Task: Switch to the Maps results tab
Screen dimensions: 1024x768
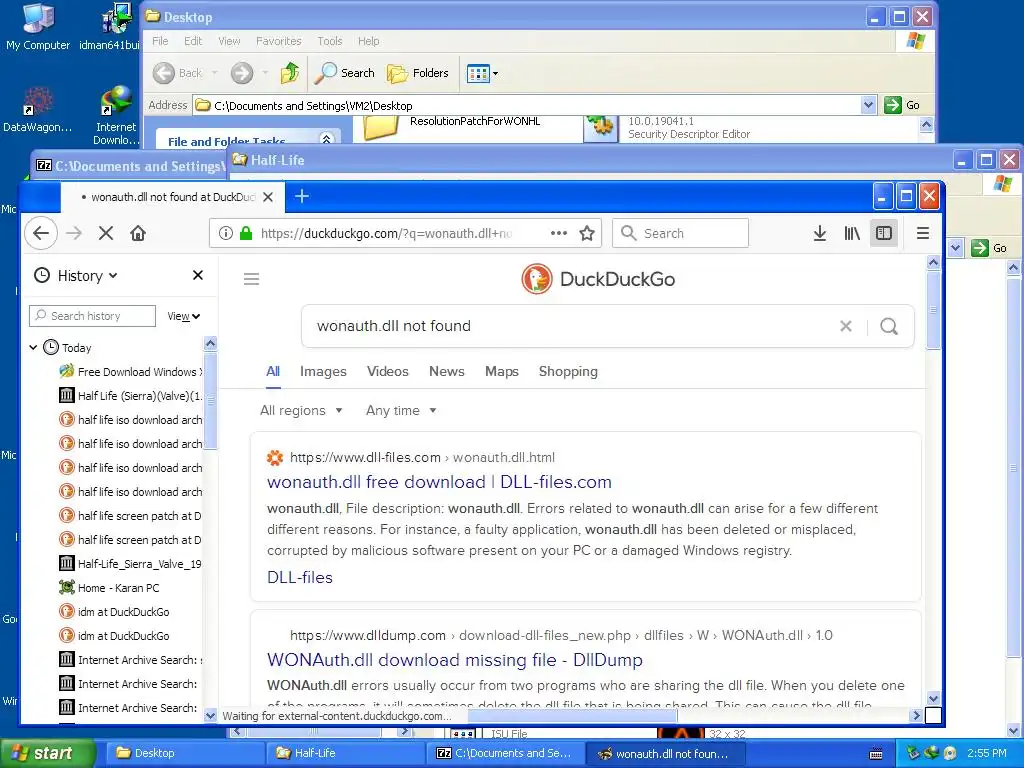Action: [502, 371]
